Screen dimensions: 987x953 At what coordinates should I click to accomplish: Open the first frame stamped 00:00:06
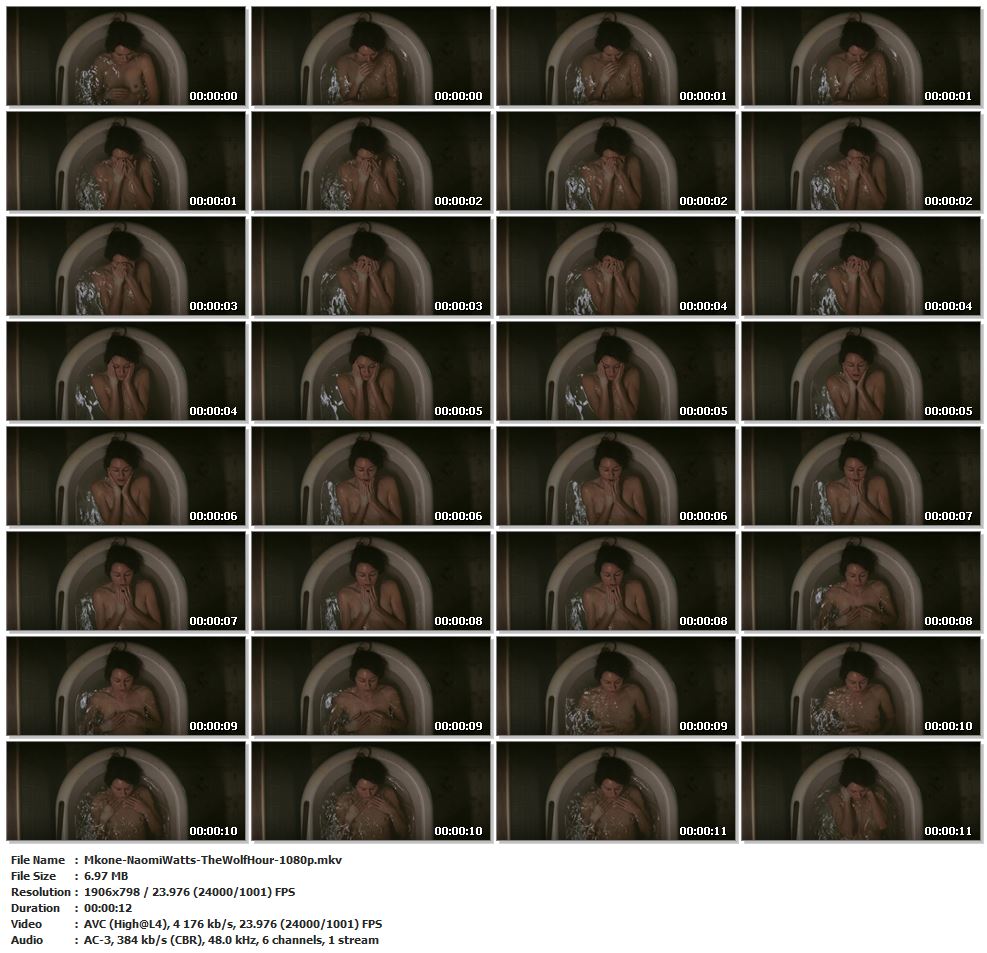click(x=126, y=476)
